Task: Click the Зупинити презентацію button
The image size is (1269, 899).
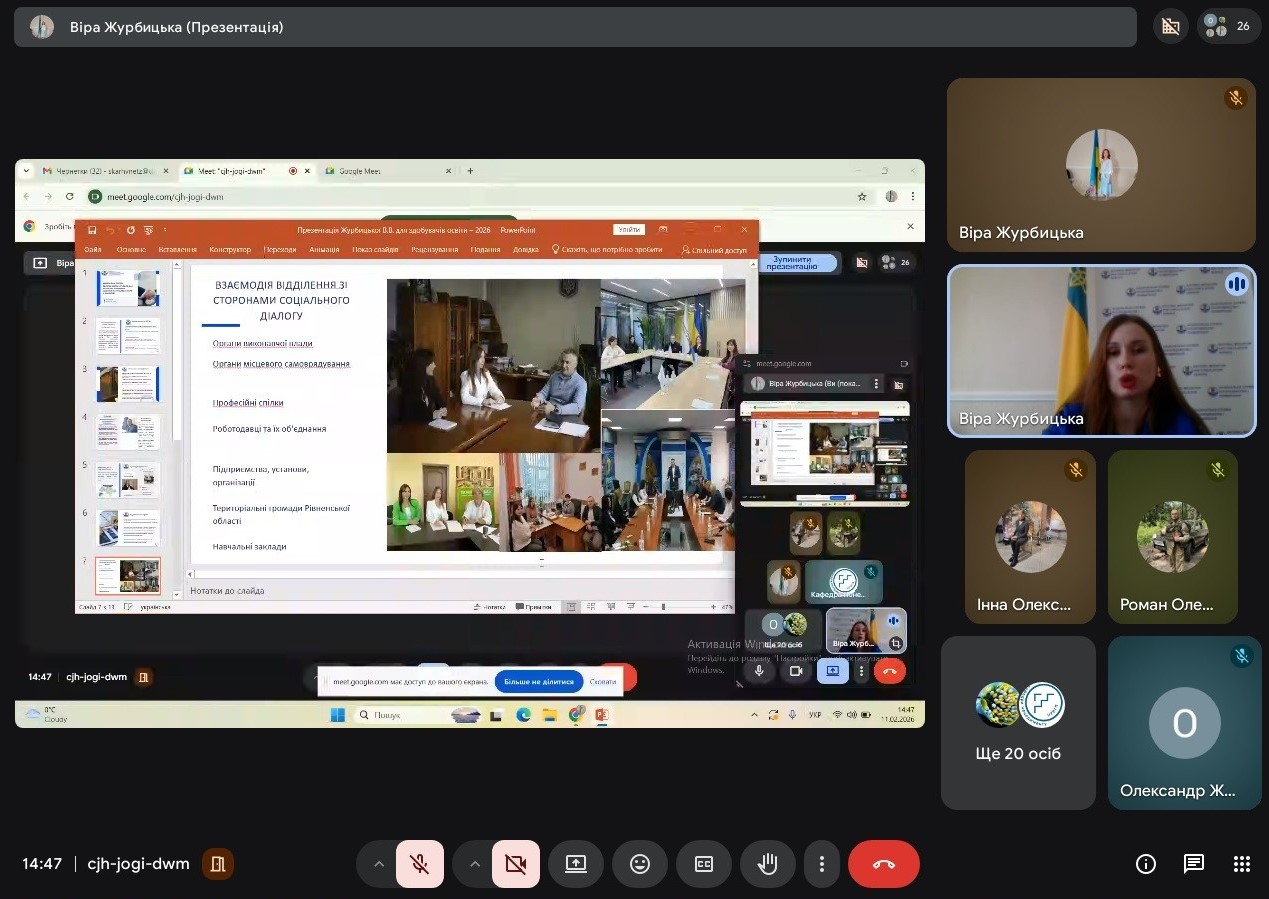Action: [x=795, y=263]
